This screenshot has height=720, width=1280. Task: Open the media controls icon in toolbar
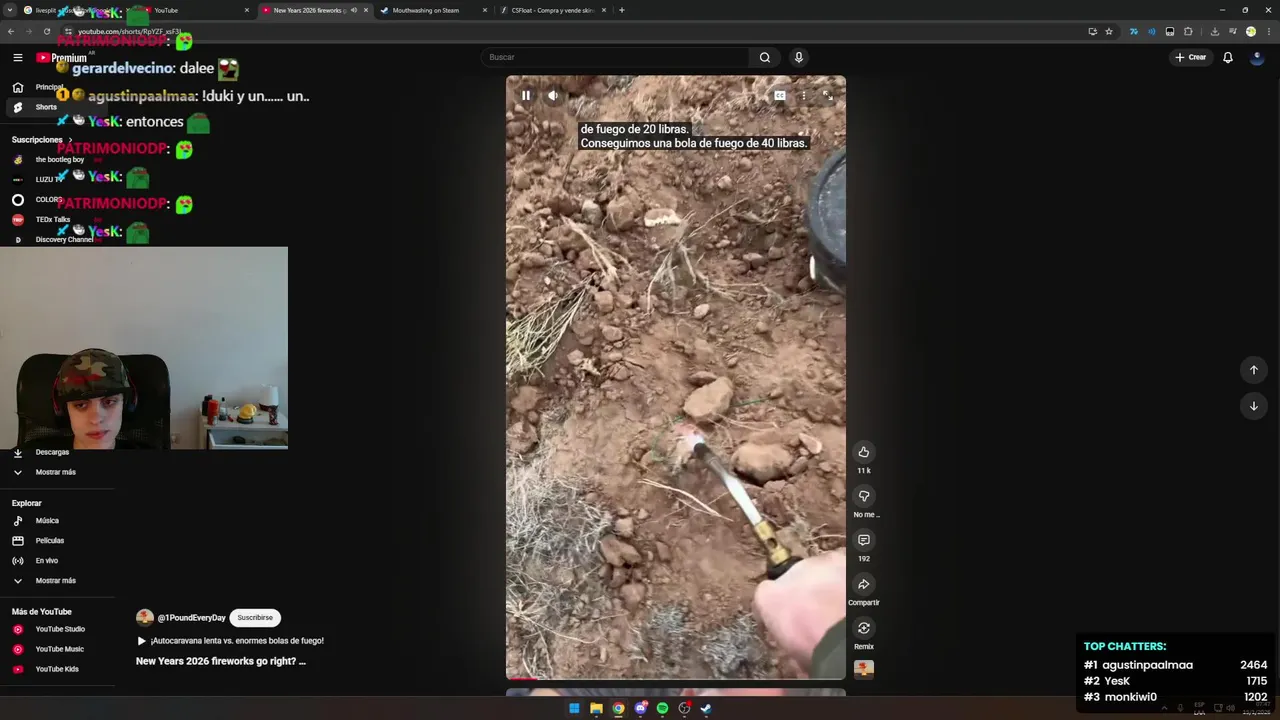click(x=1232, y=31)
